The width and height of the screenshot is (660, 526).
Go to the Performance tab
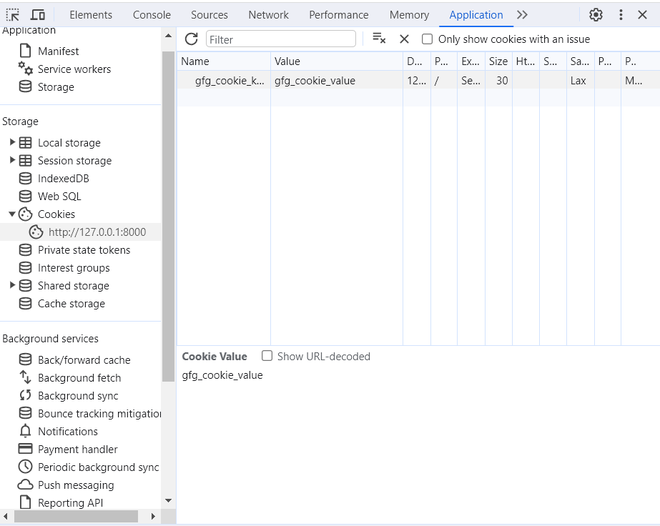click(x=339, y=15)
